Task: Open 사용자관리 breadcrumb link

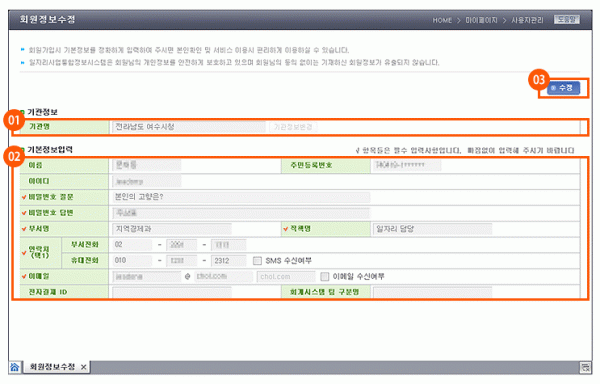Action: [527, 20]
